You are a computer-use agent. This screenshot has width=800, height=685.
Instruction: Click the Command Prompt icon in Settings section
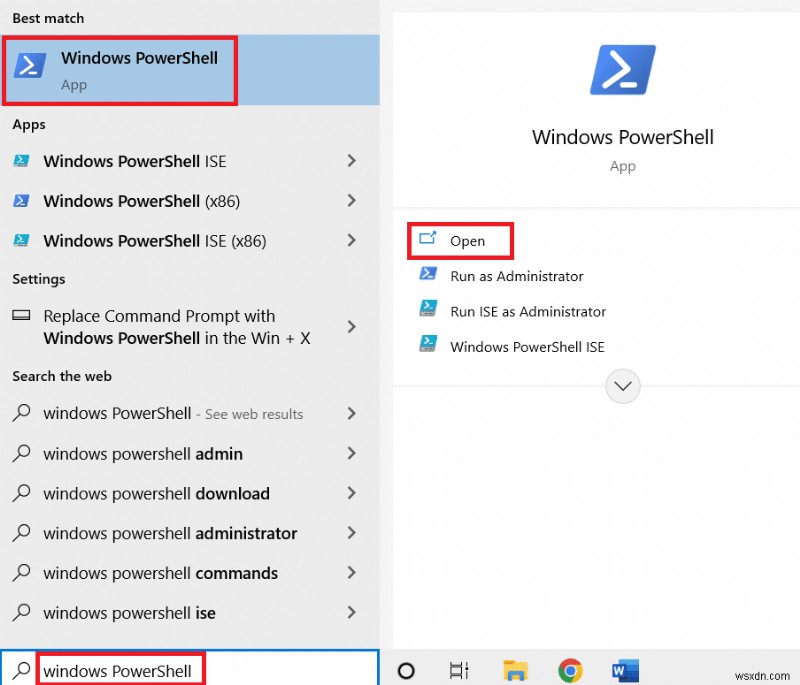click(x=22, y=316)
